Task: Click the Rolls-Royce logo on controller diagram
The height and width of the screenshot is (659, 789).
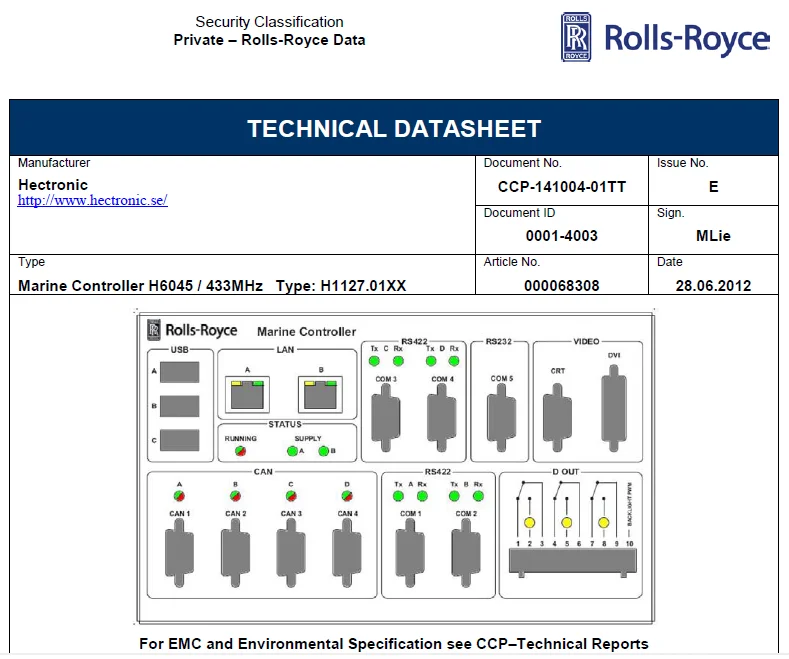Action: (192, 330)
